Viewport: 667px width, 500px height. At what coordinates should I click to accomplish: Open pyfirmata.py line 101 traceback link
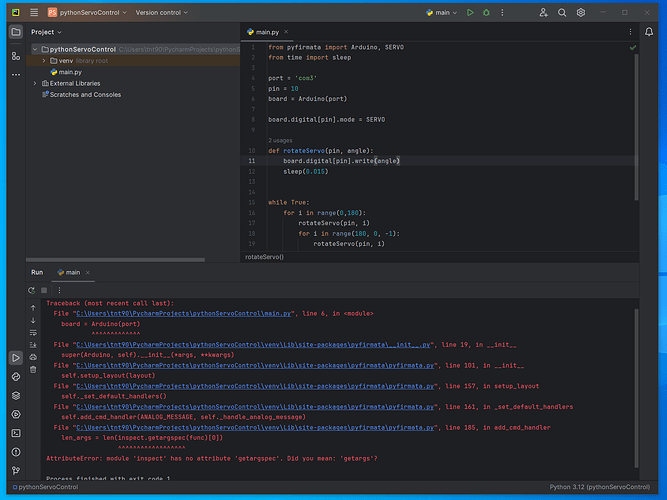[255, 366]
